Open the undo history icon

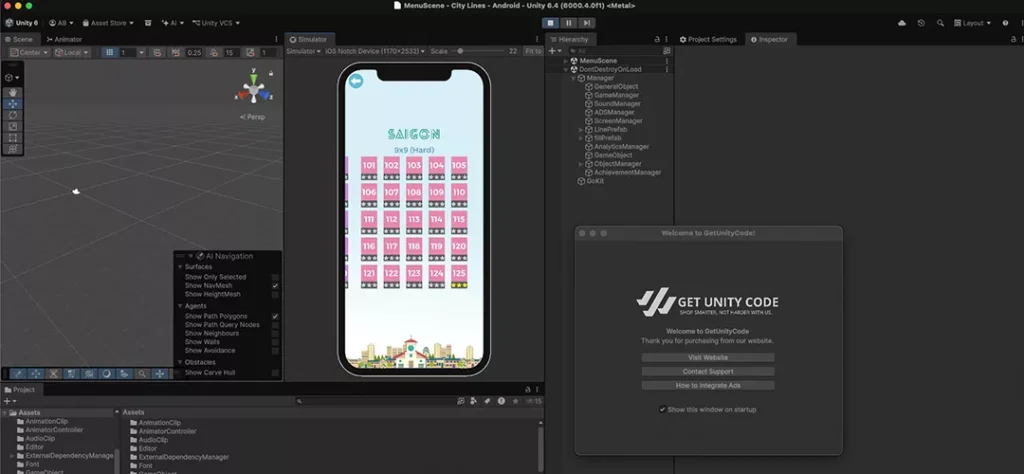(x=921, y=23)
